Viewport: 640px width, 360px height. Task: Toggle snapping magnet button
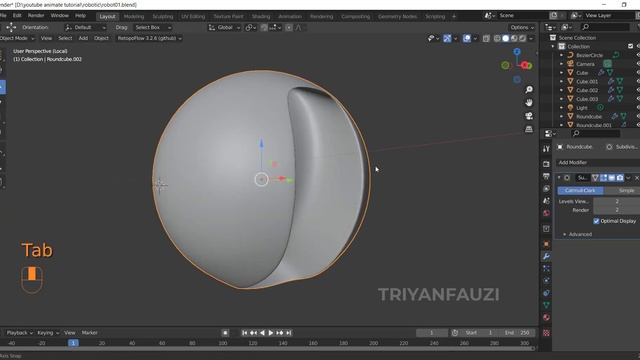pos(264,27)
